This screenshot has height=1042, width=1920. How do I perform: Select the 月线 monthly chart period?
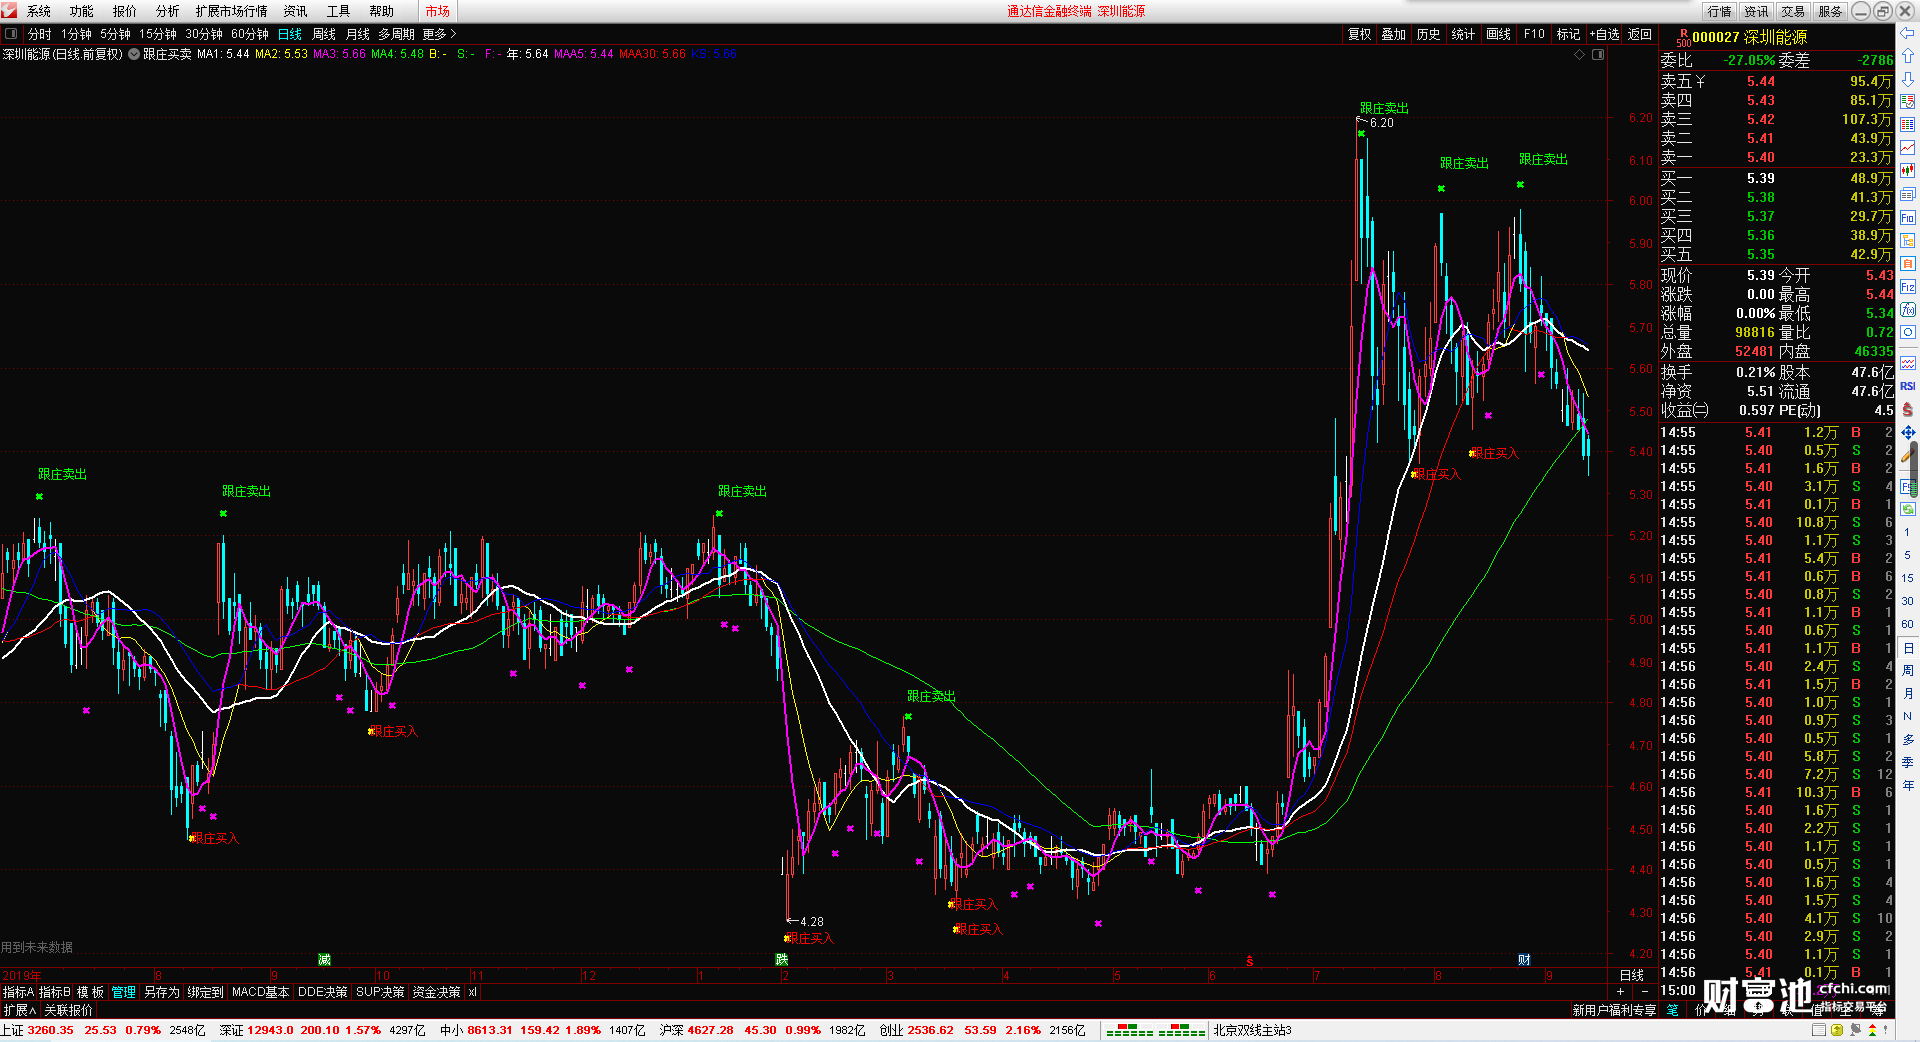(x=358, y=34)
